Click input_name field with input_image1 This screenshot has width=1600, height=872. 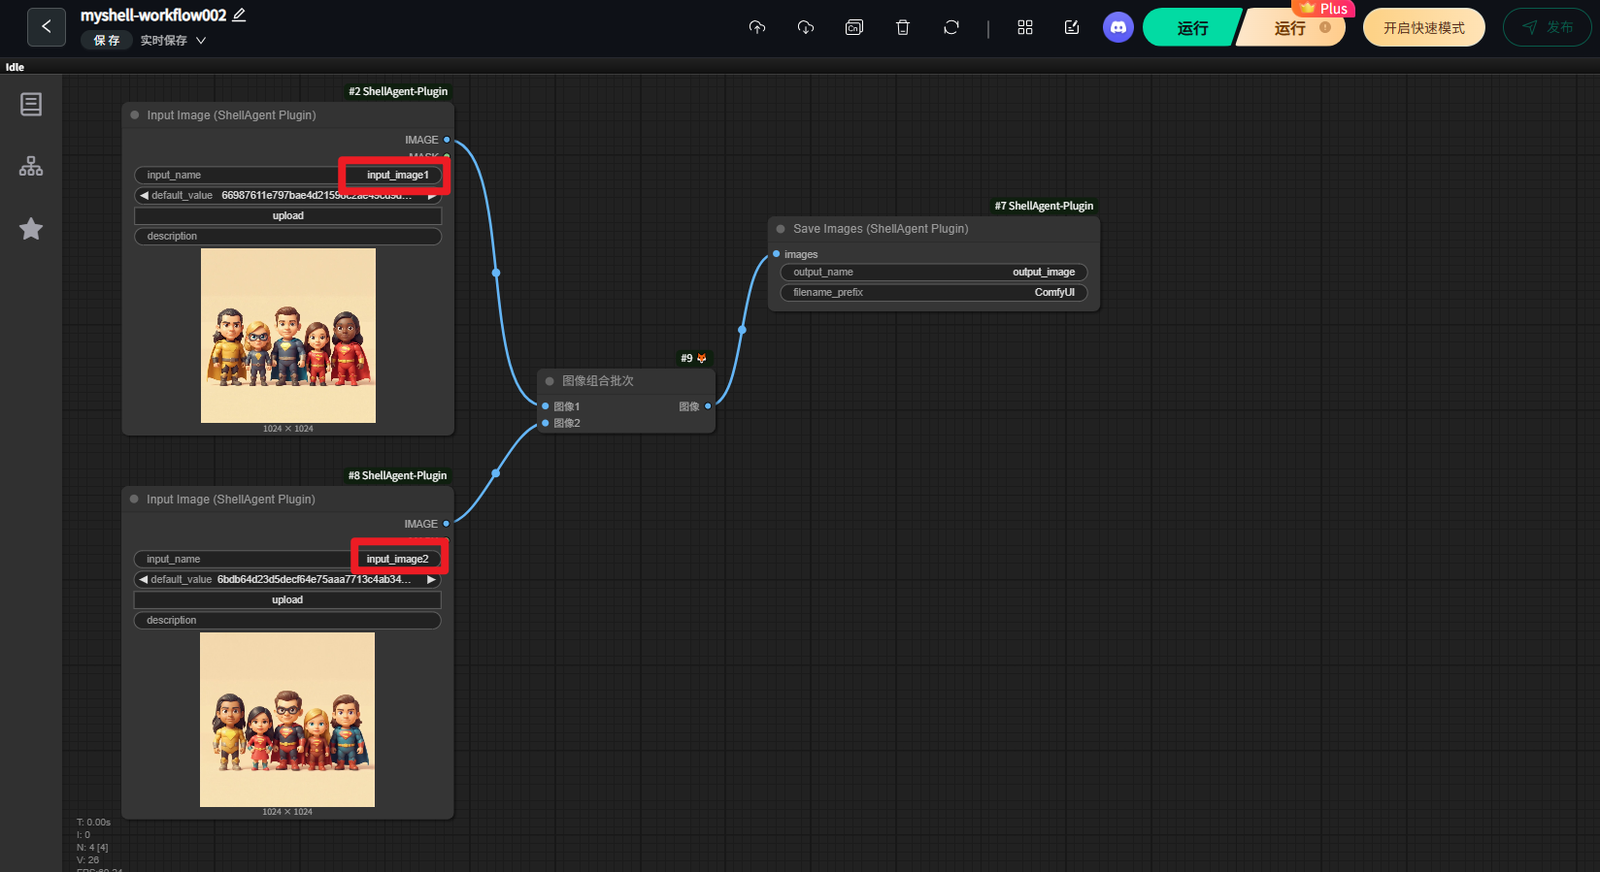tap(288, 175)
